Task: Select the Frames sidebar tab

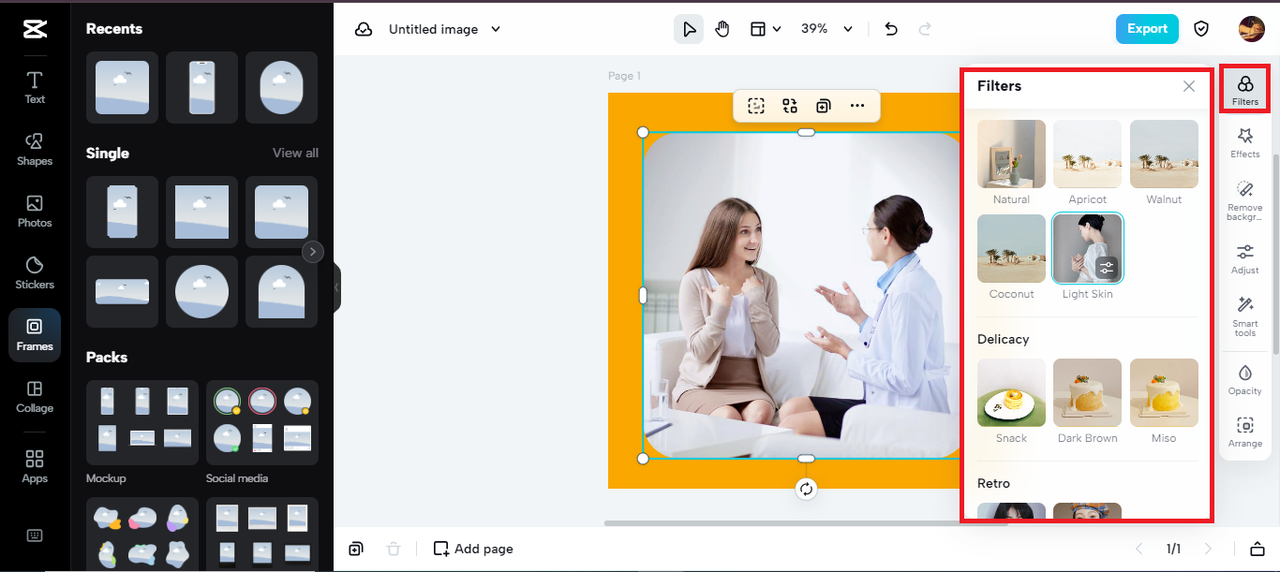Action: click(35, 335)
